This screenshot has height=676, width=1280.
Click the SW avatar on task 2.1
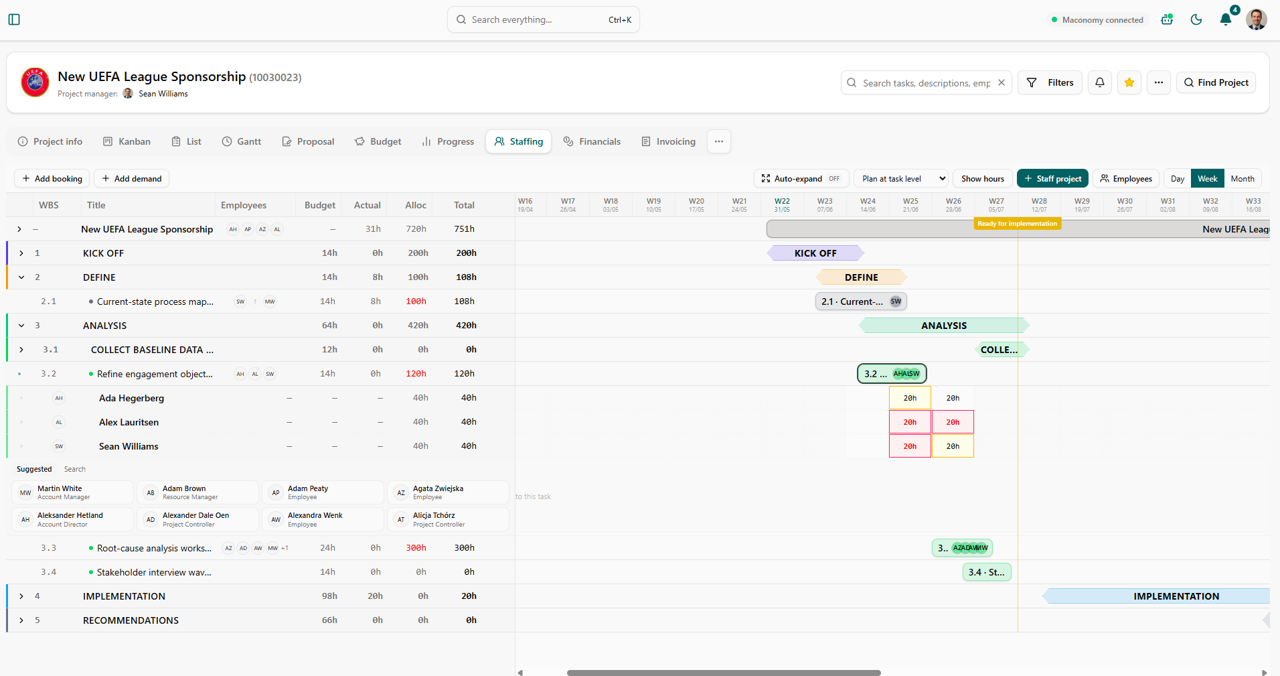click(x=240, y=302)
